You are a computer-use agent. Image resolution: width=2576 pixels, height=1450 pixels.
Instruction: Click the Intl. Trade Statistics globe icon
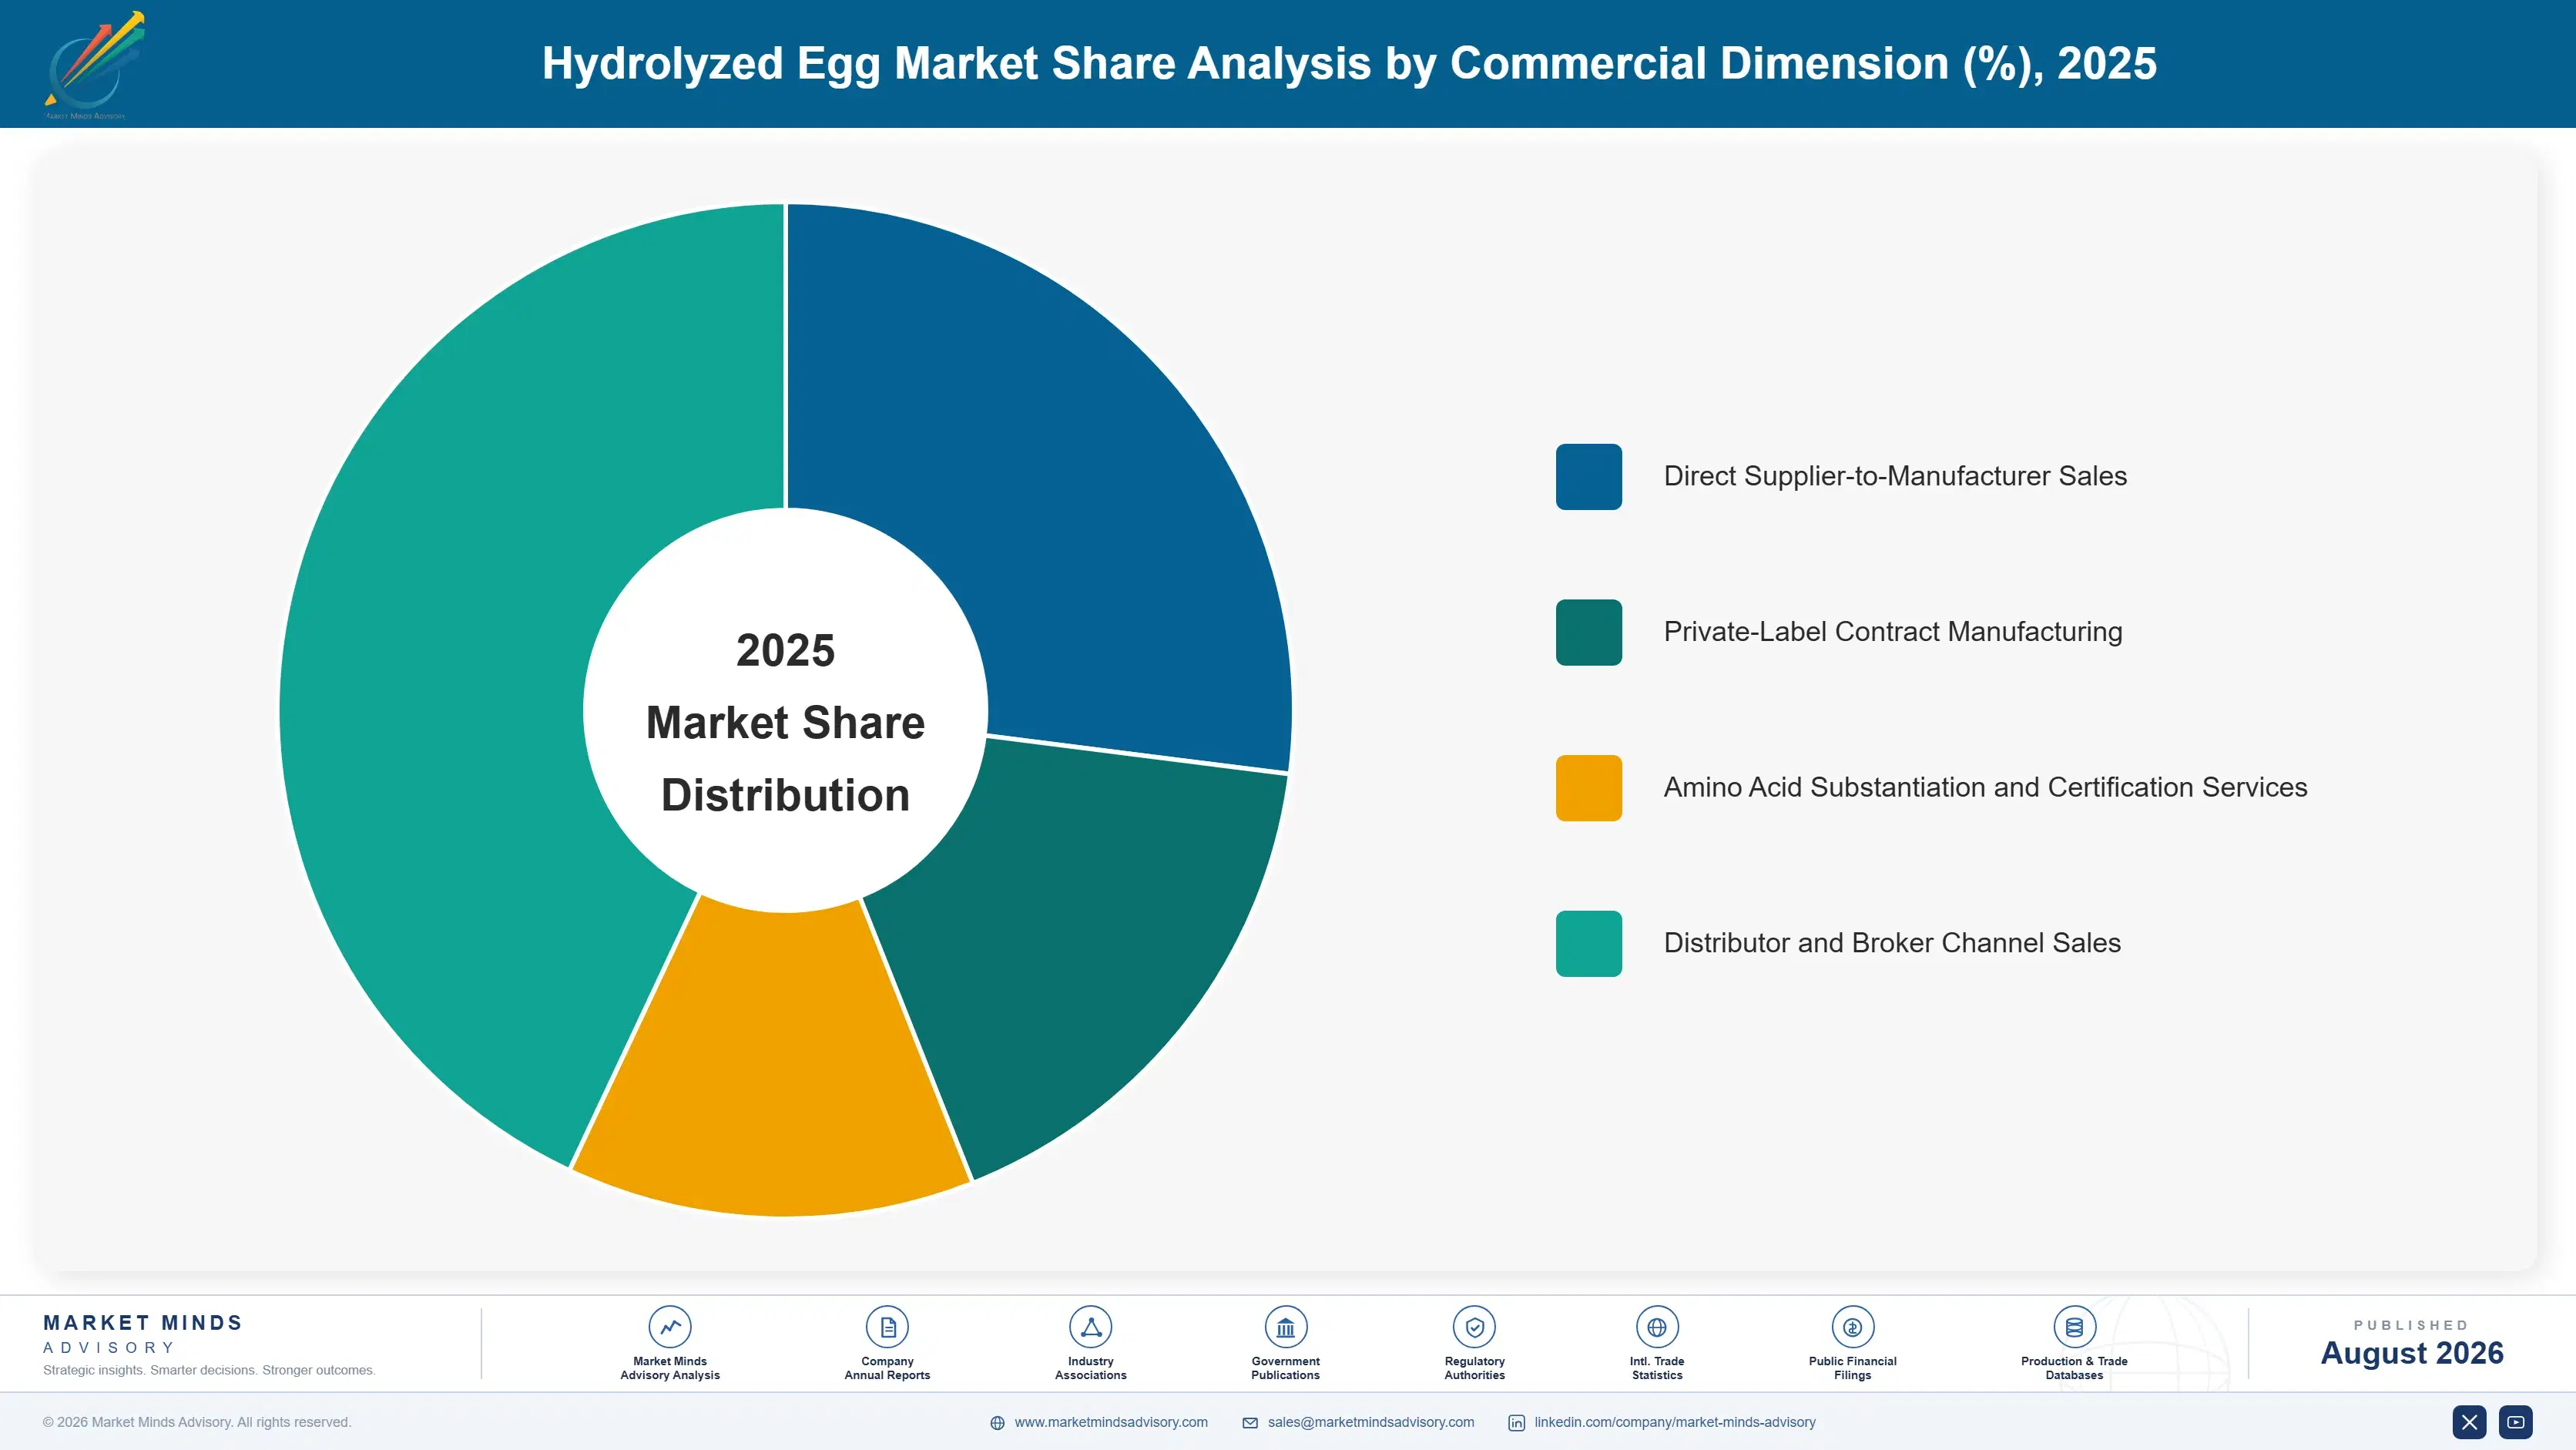[1657, 1327]
